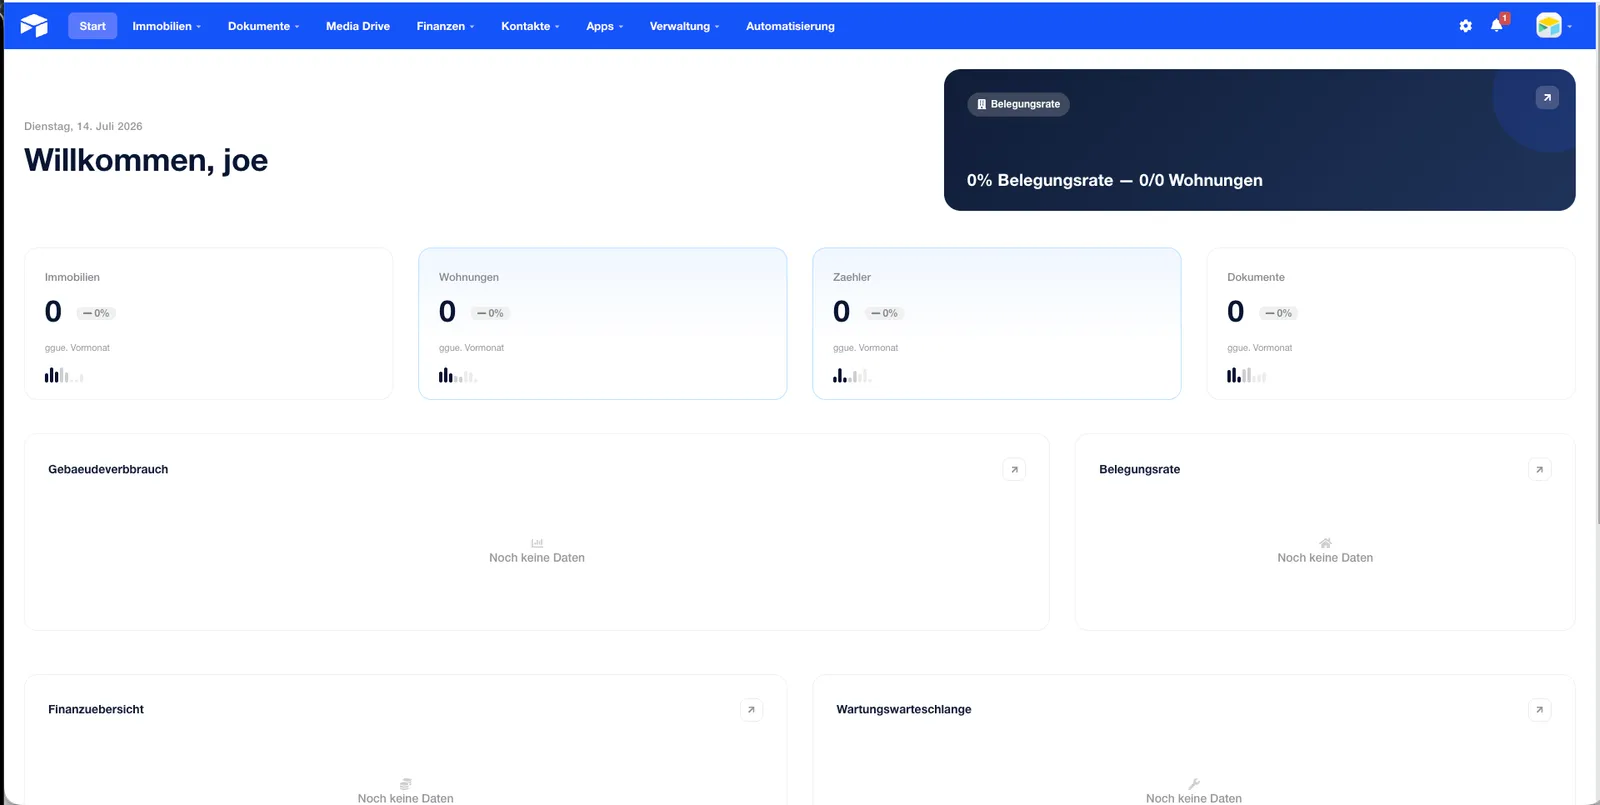Expand the Kontakte menu
The width and height of the screenshot is (1600, 805).
pos(530,26)
